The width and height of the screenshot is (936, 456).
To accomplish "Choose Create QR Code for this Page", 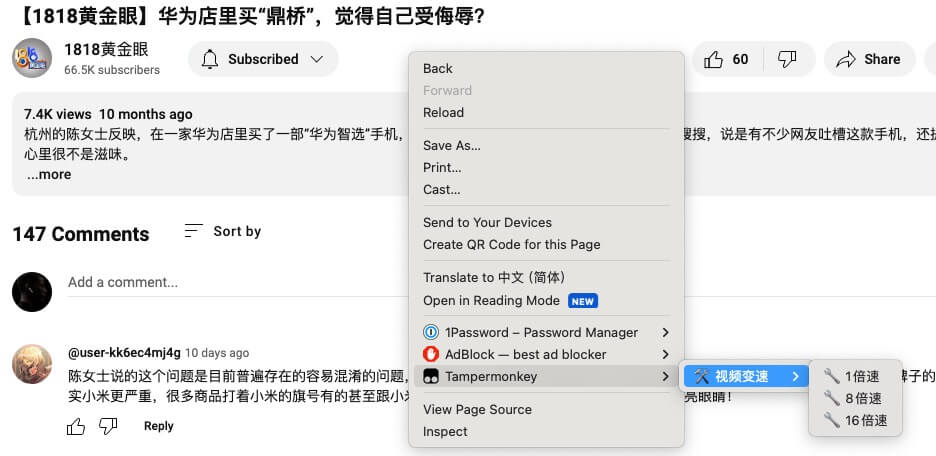I will click(x=546, y=245).
